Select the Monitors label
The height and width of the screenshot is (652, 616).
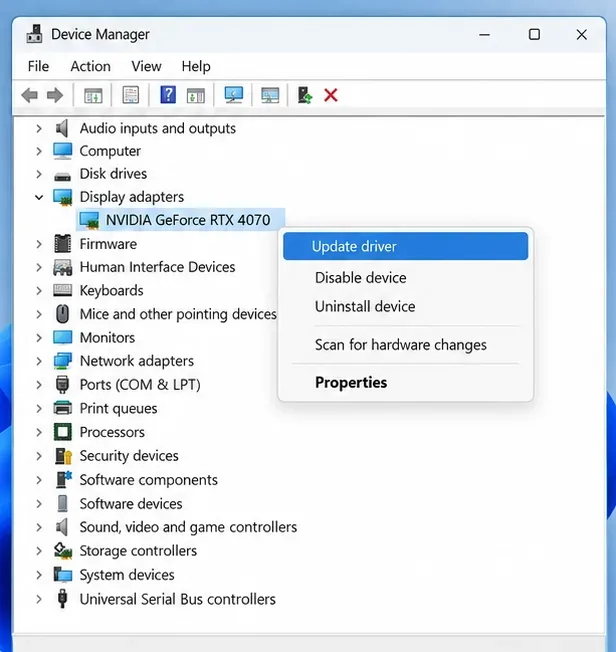[x=107, y=338]
